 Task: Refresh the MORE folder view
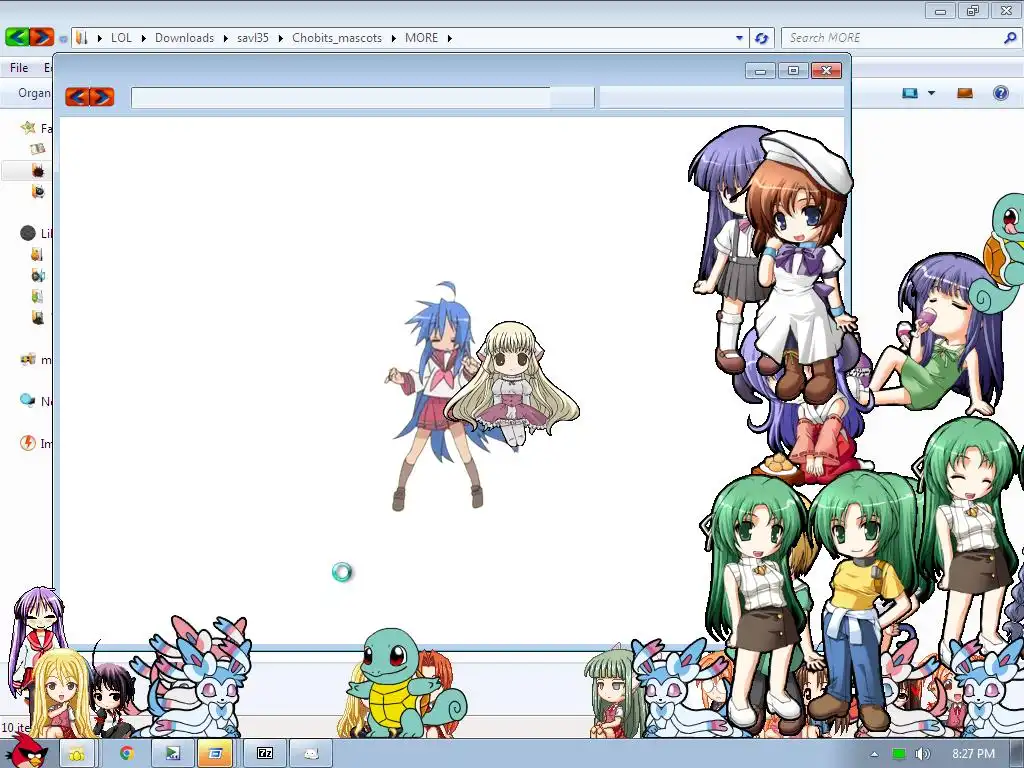[x=761, y=38]
